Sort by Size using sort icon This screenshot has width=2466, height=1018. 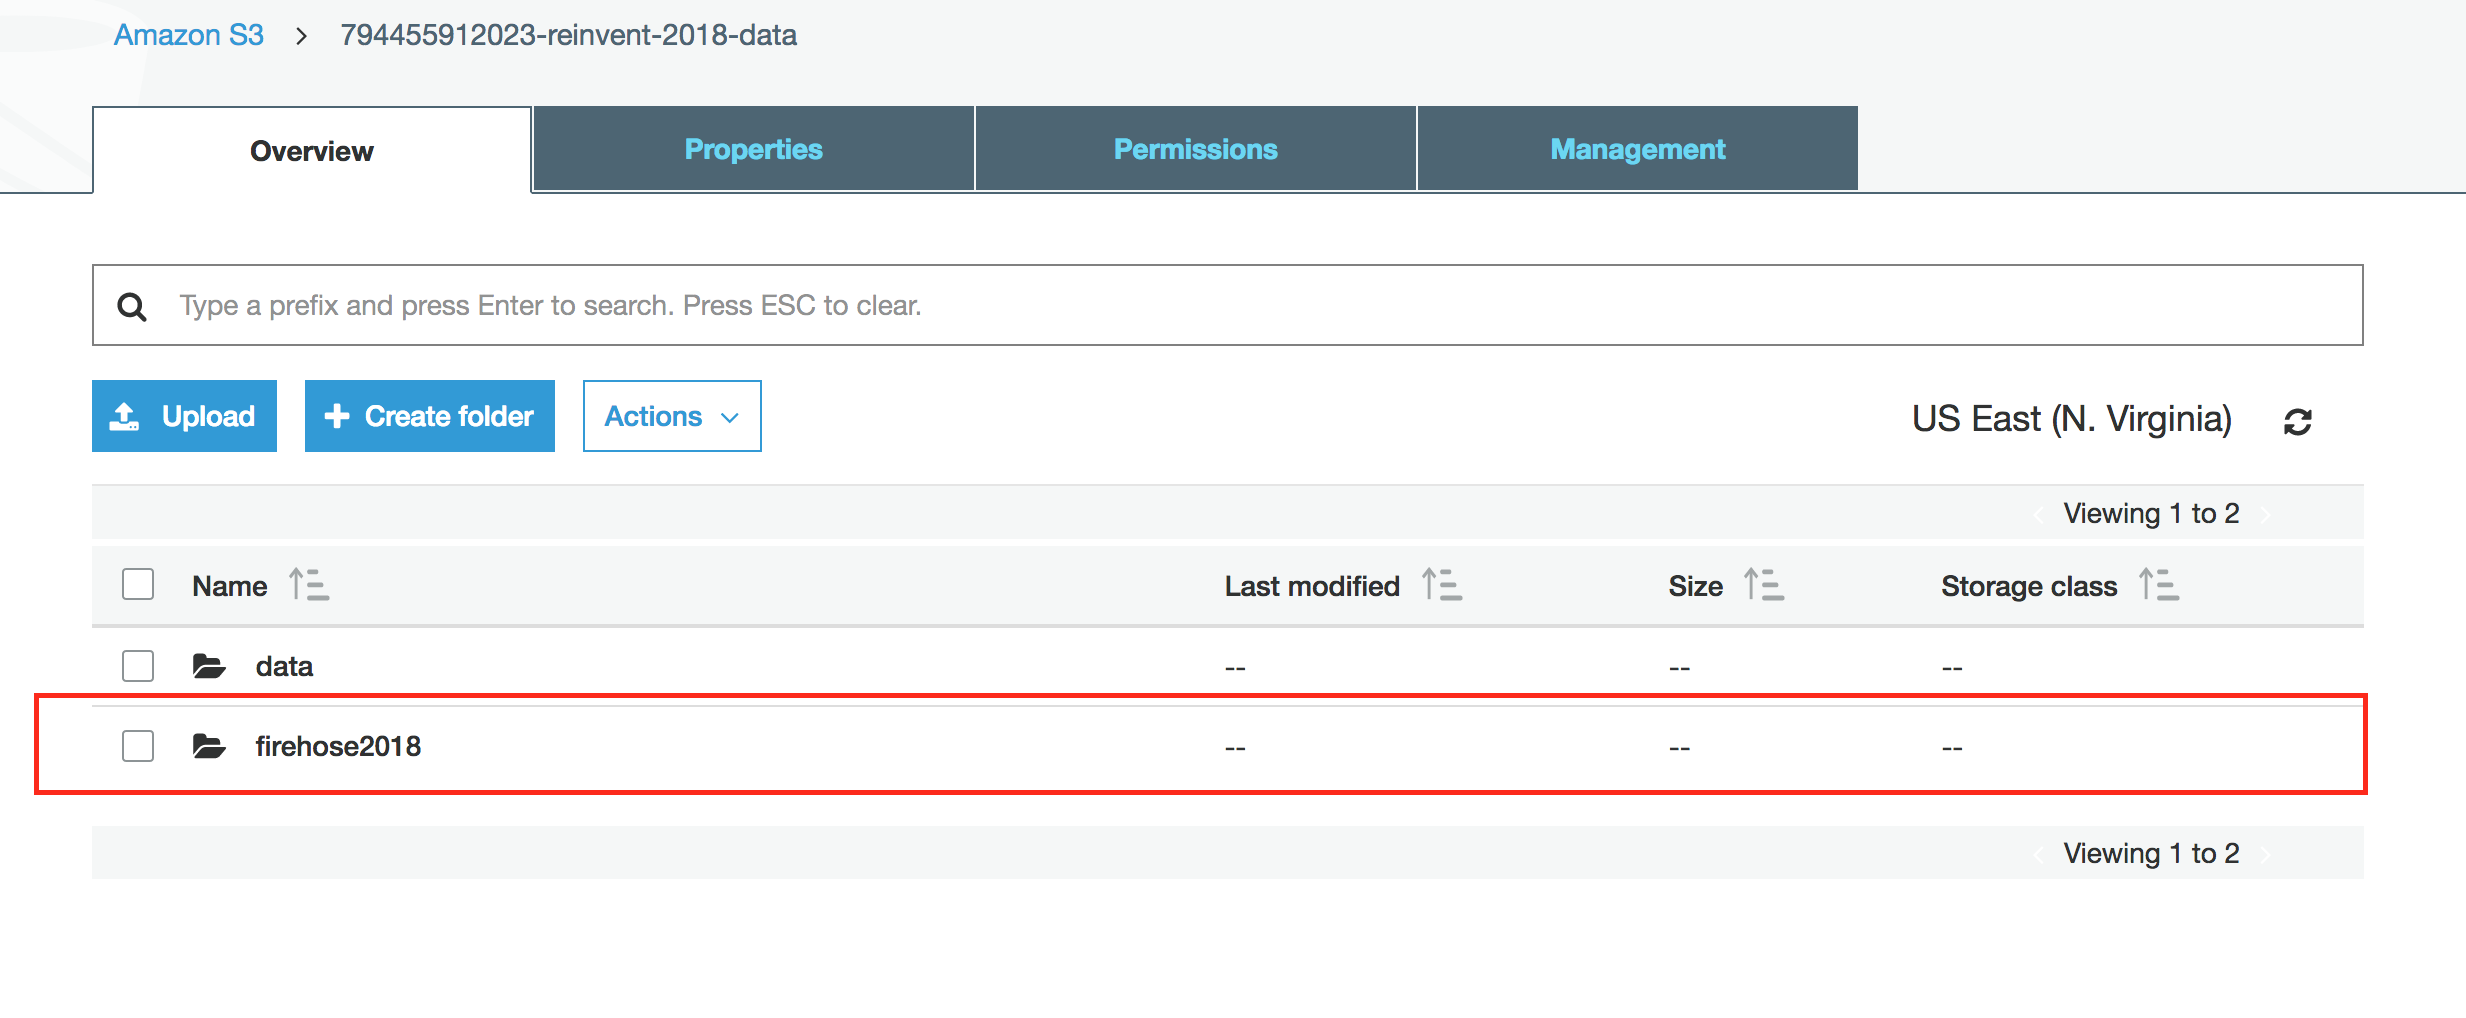coord(1764,584)
